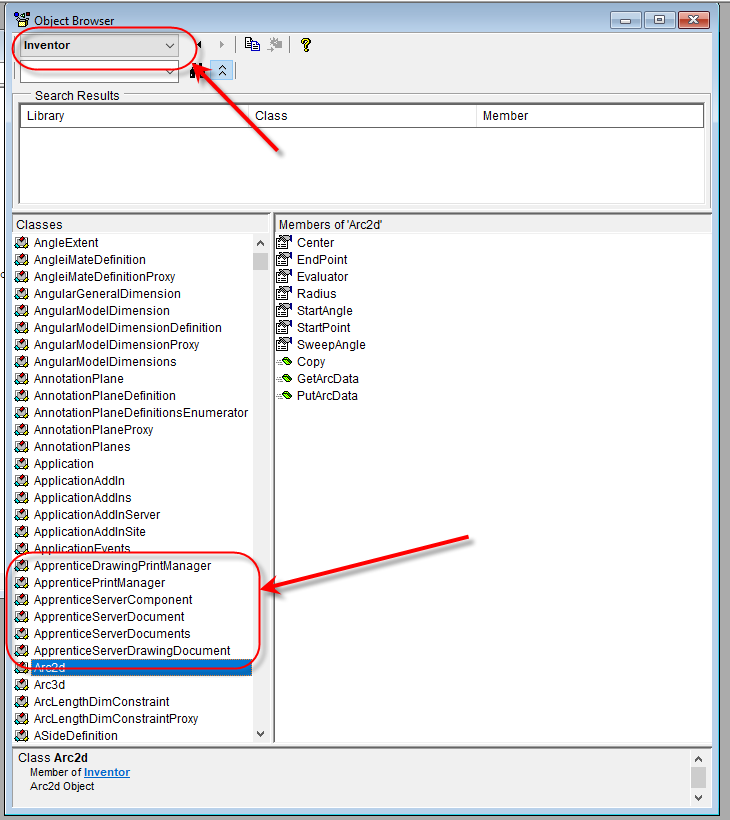The width and height of the screenshot is (730, 820).
Task: Click the EndPoint property icon
Action: pyautogui.click(x=284, y=259)
